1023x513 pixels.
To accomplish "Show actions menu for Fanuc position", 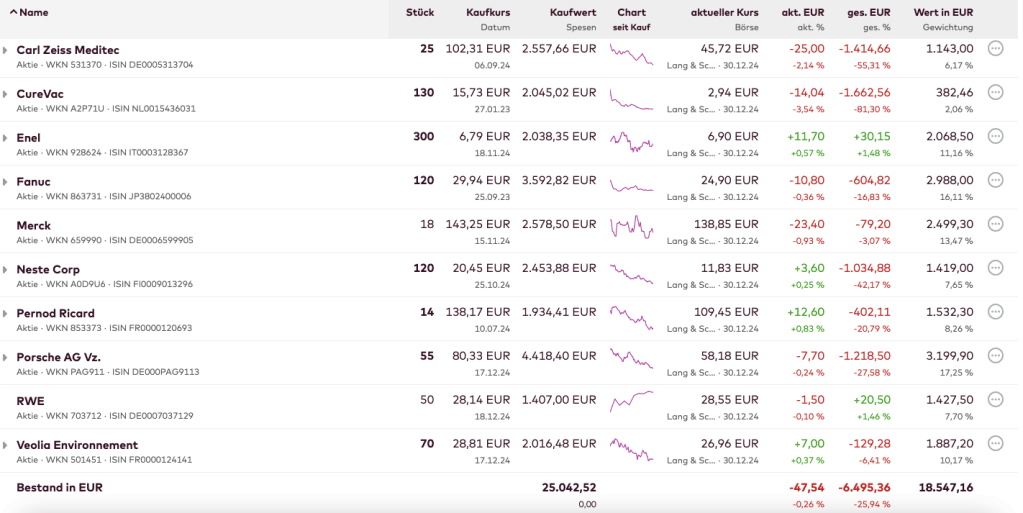I will coord(995,180).
